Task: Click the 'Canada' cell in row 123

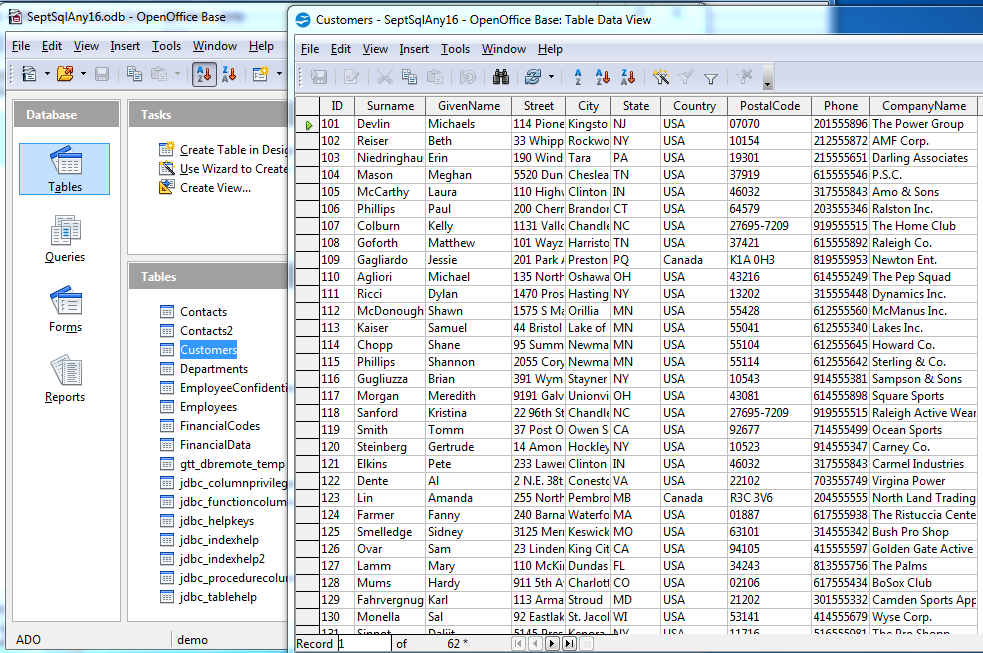Action: 694,498
